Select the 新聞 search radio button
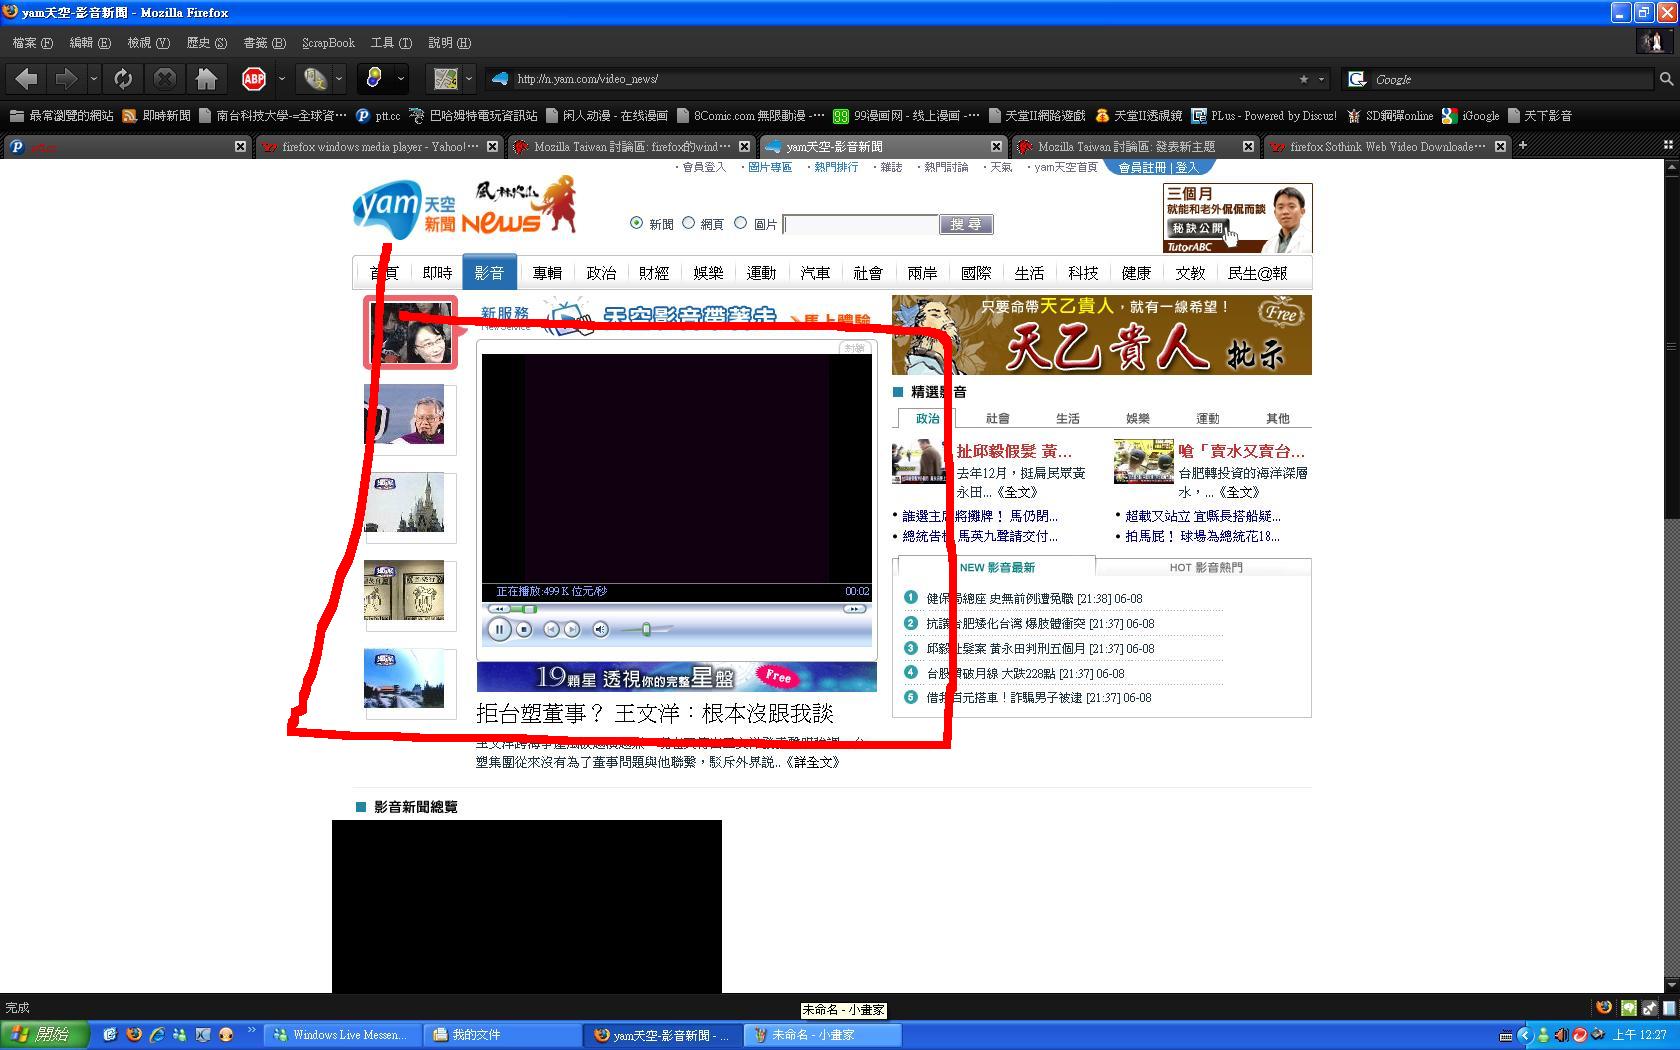 (x=636, y=223)
